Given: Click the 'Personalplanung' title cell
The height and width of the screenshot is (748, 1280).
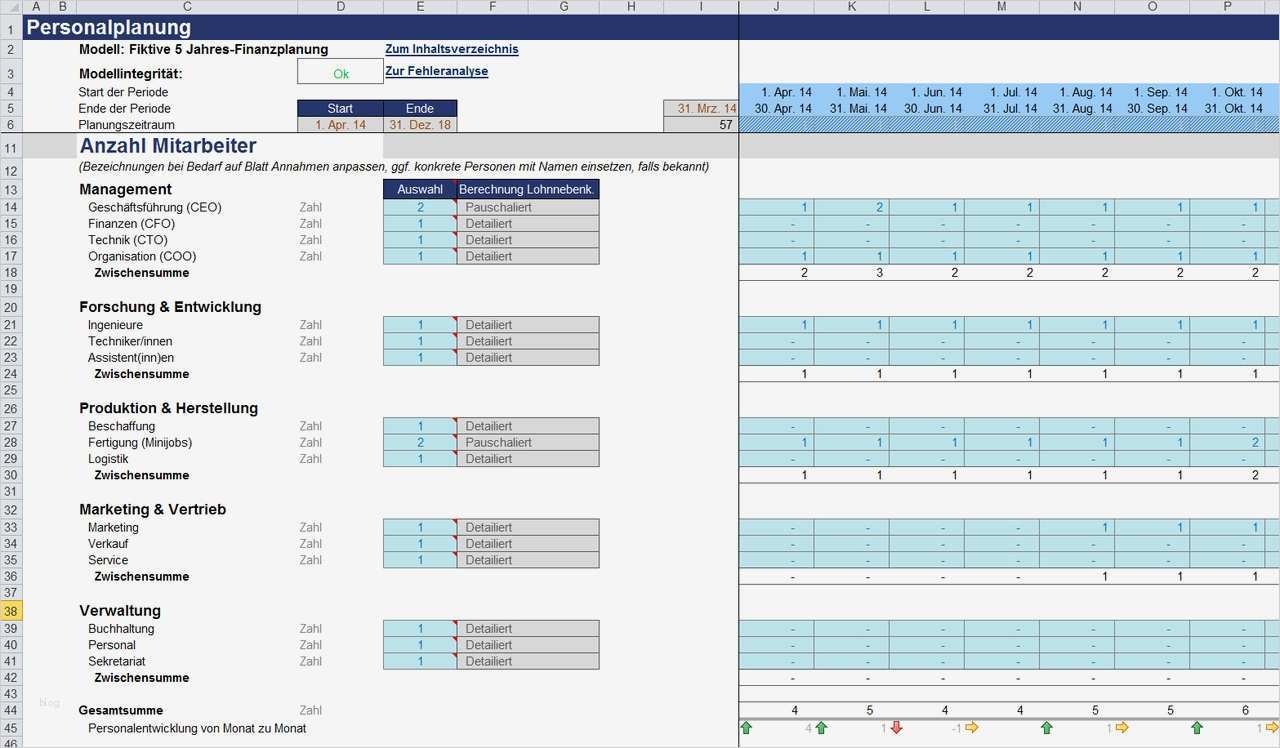Looking at the screenshot, I should point(109,28).
